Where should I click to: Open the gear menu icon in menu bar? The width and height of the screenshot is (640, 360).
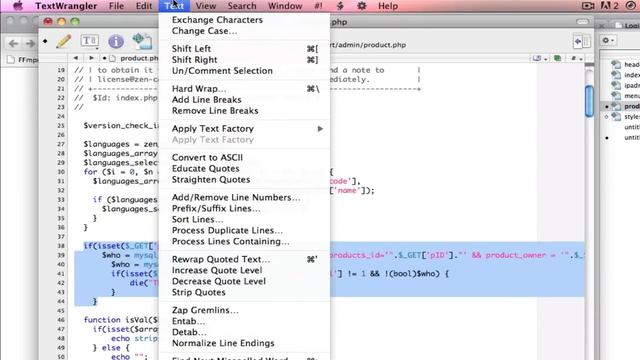pyautogui.click(x=362, y=6)
